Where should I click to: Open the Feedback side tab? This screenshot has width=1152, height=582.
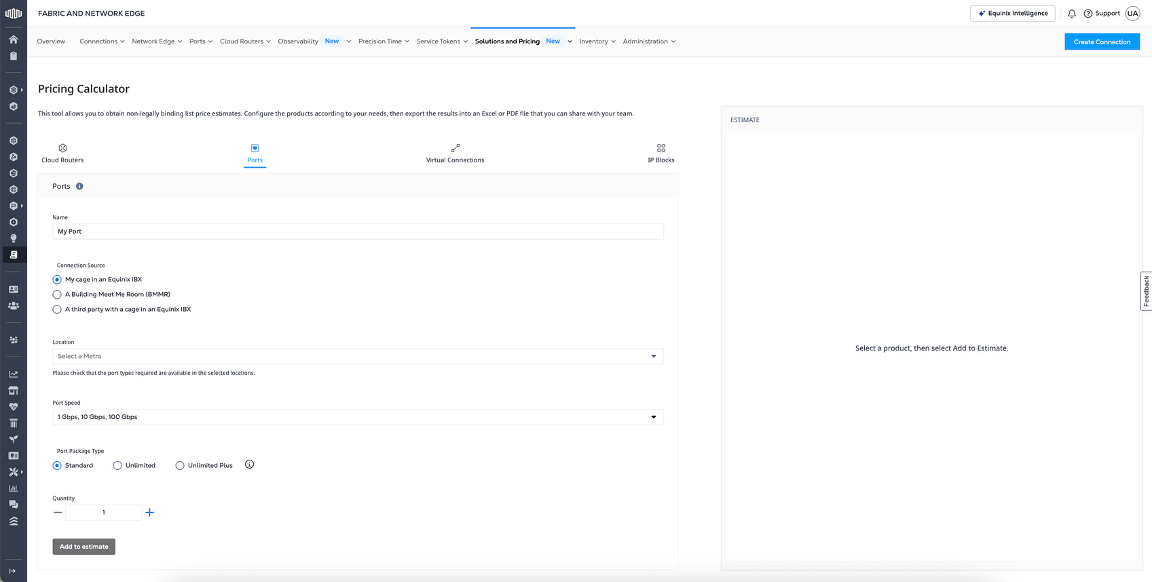[1146, 290]
